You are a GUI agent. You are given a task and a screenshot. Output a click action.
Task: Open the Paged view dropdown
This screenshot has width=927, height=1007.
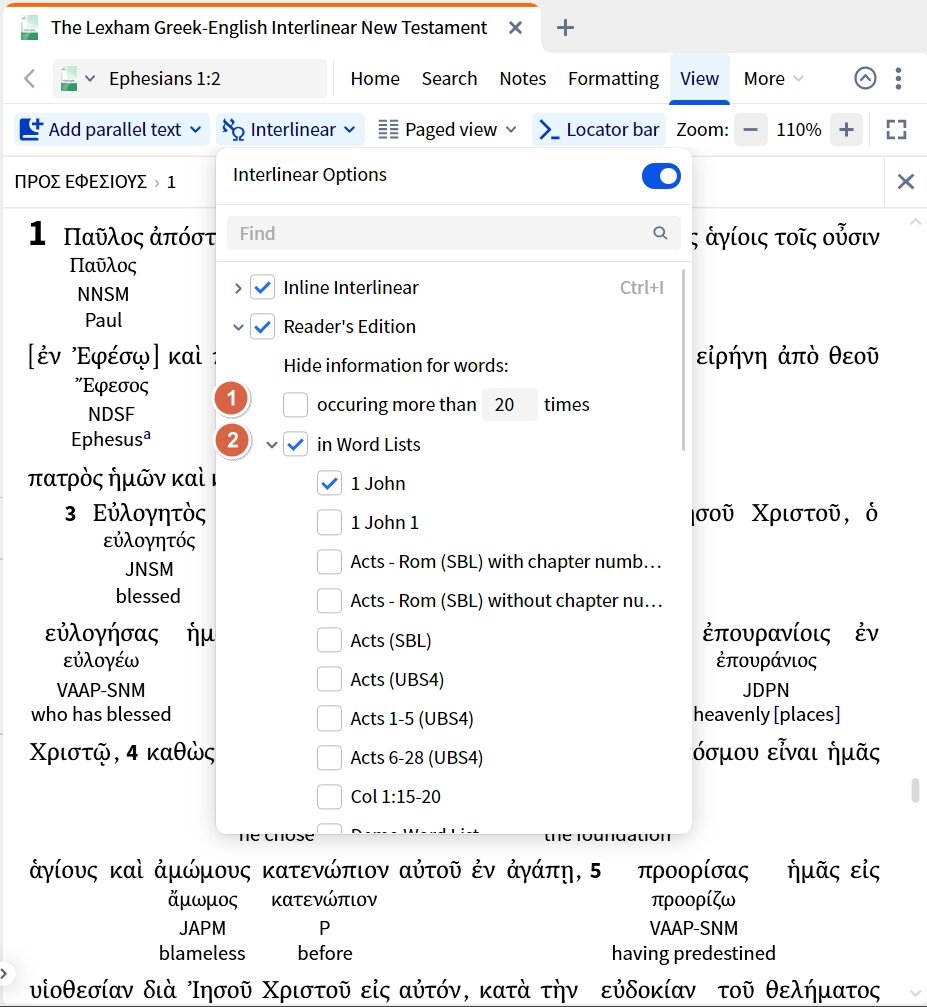tap(447, 129)
